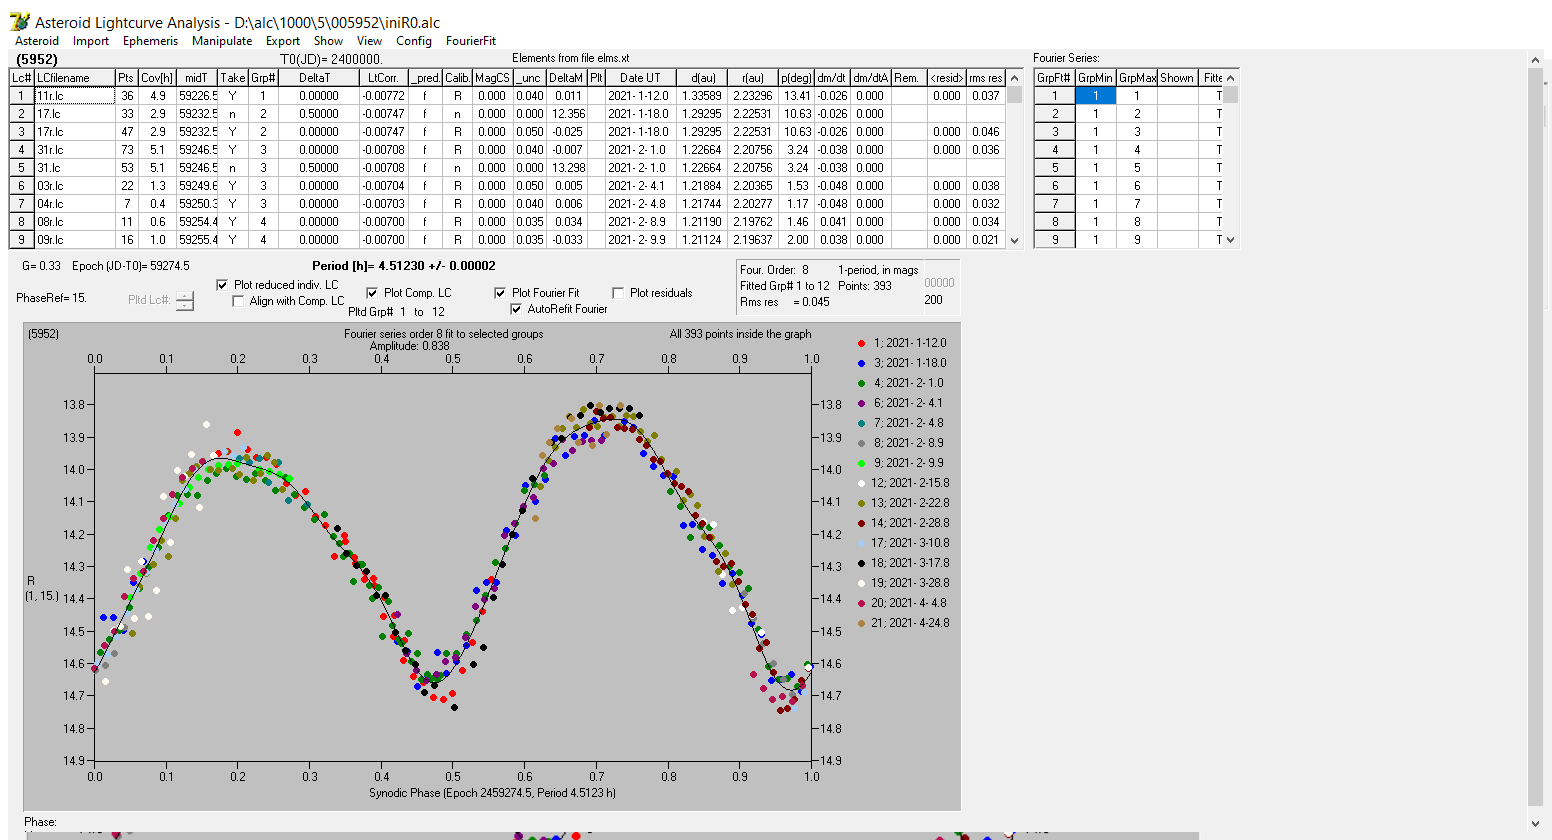Open the View menu
Viewport: 1552px width, 840px height.
[x=370, y=41]
